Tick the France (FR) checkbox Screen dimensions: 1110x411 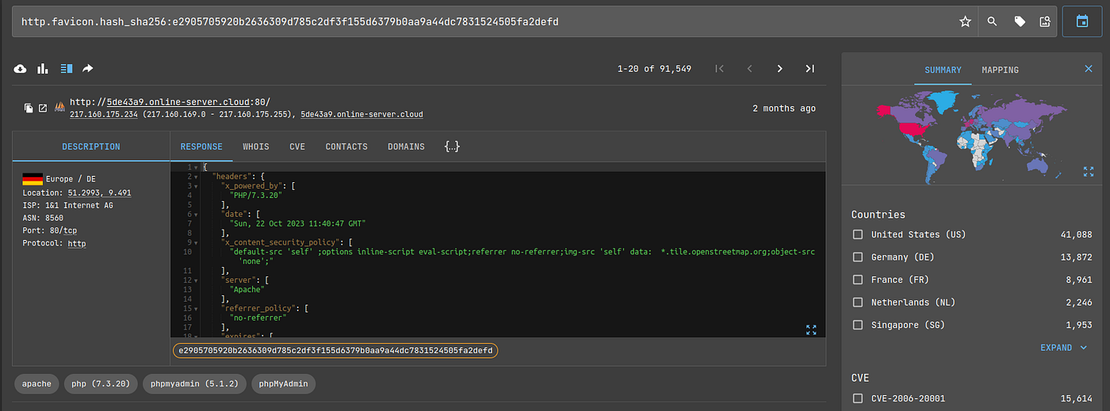pos(858,279)
